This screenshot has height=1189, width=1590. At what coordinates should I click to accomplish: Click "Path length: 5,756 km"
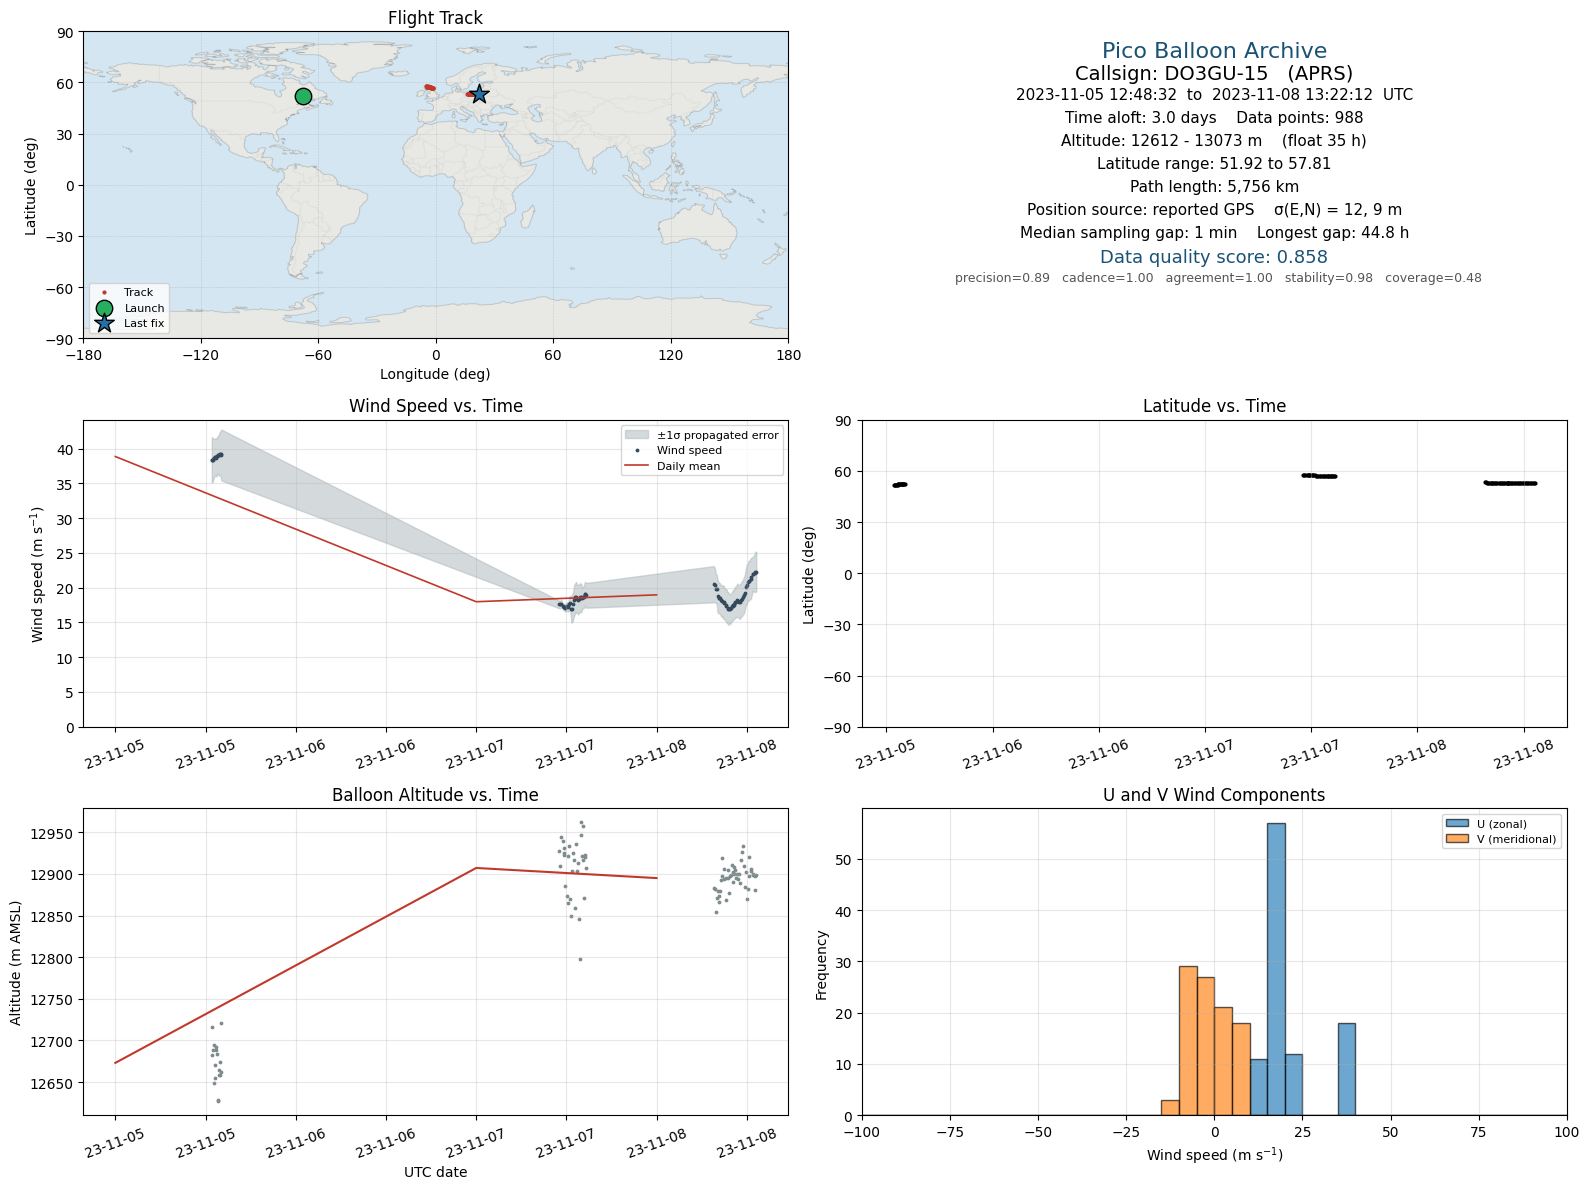click(x=1214, y=187)
